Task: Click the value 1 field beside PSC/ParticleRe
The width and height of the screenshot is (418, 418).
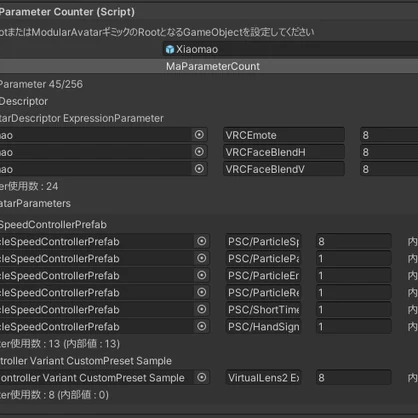Action: coord(354,292)
